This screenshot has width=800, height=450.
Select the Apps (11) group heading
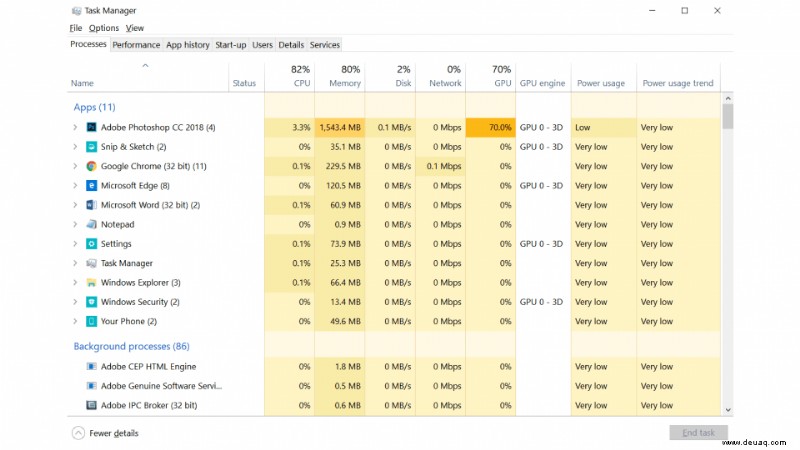[x=94, y=107]
